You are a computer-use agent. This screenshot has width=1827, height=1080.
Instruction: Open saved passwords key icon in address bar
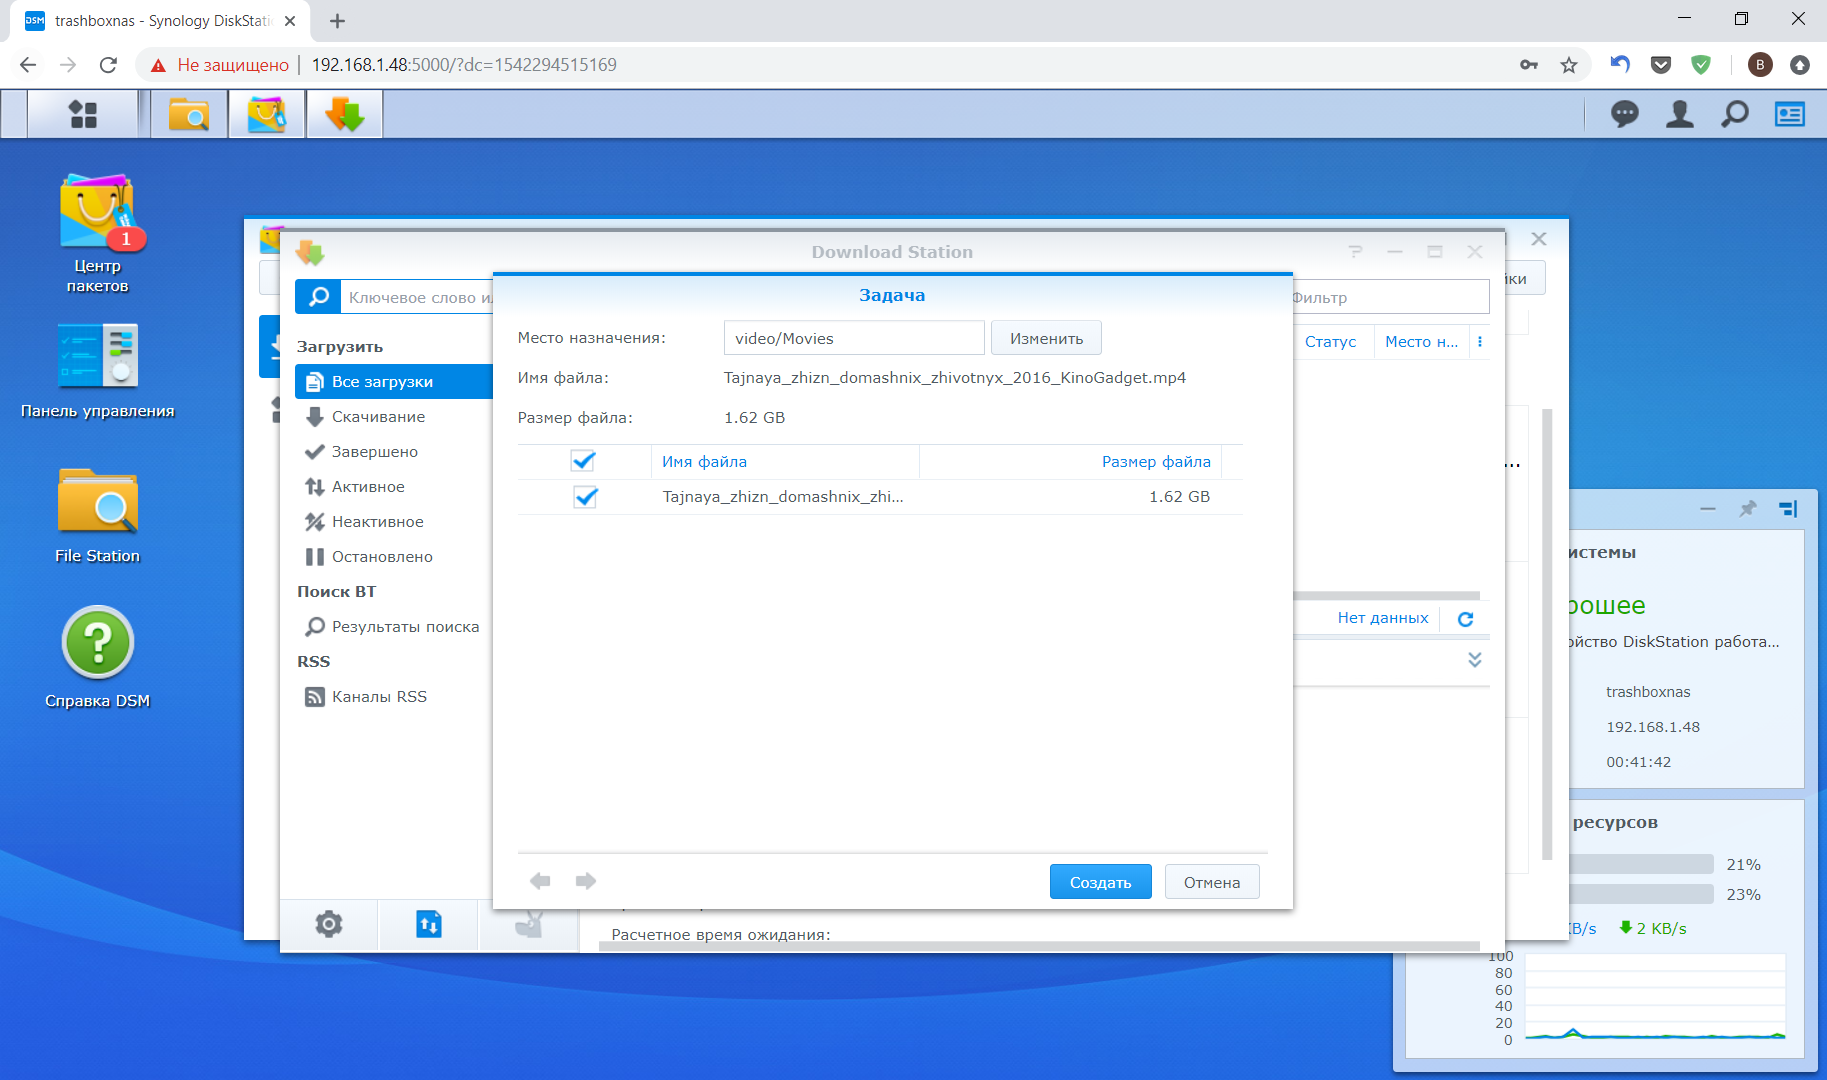(1529, 65)
